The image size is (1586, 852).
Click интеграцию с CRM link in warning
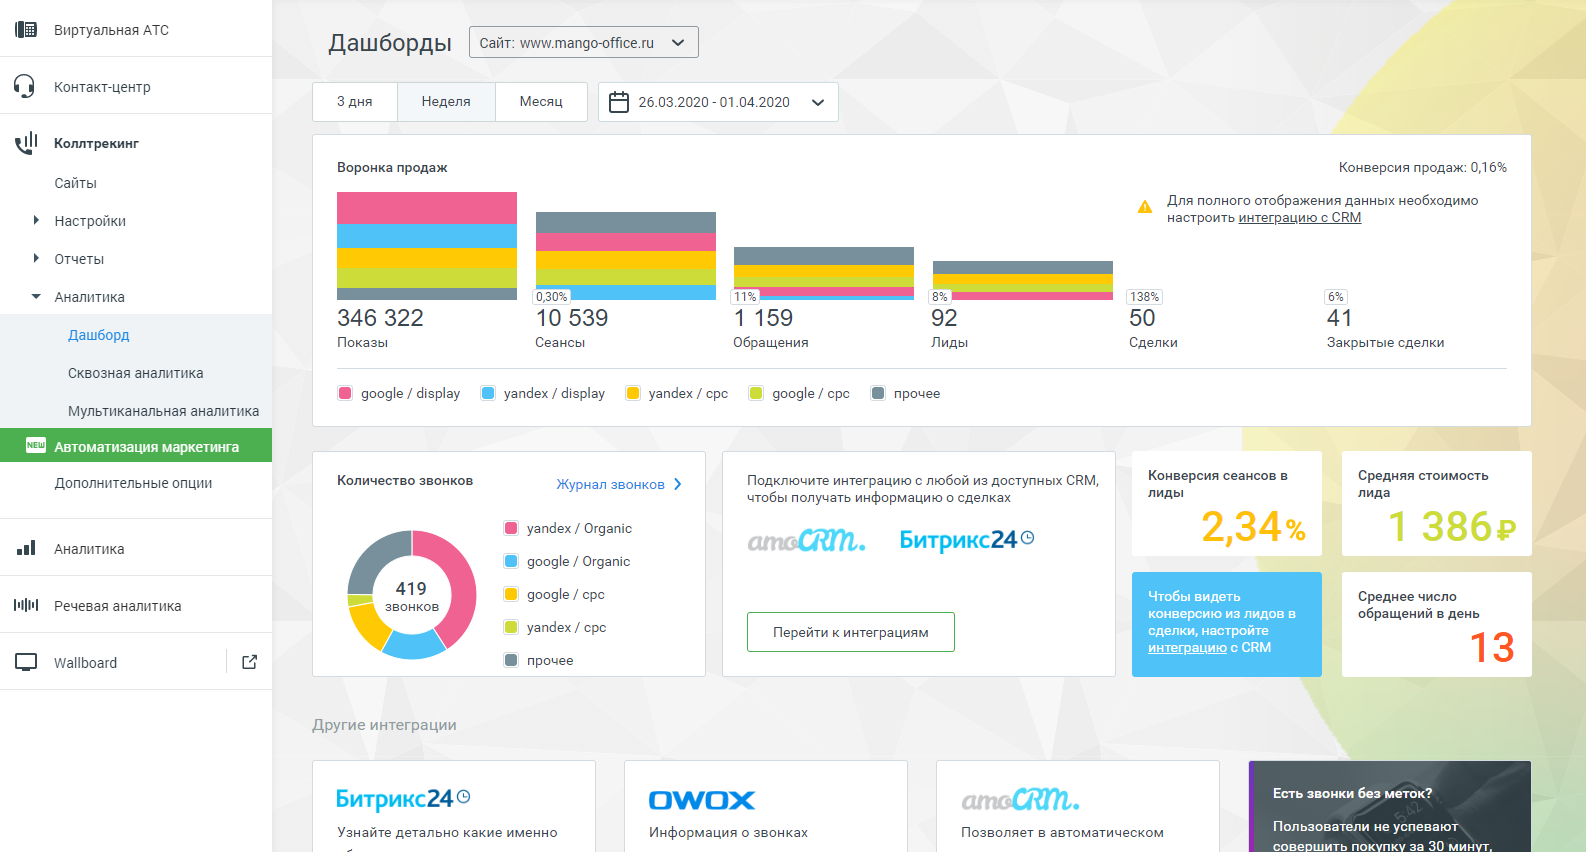tap(1300, 218)
